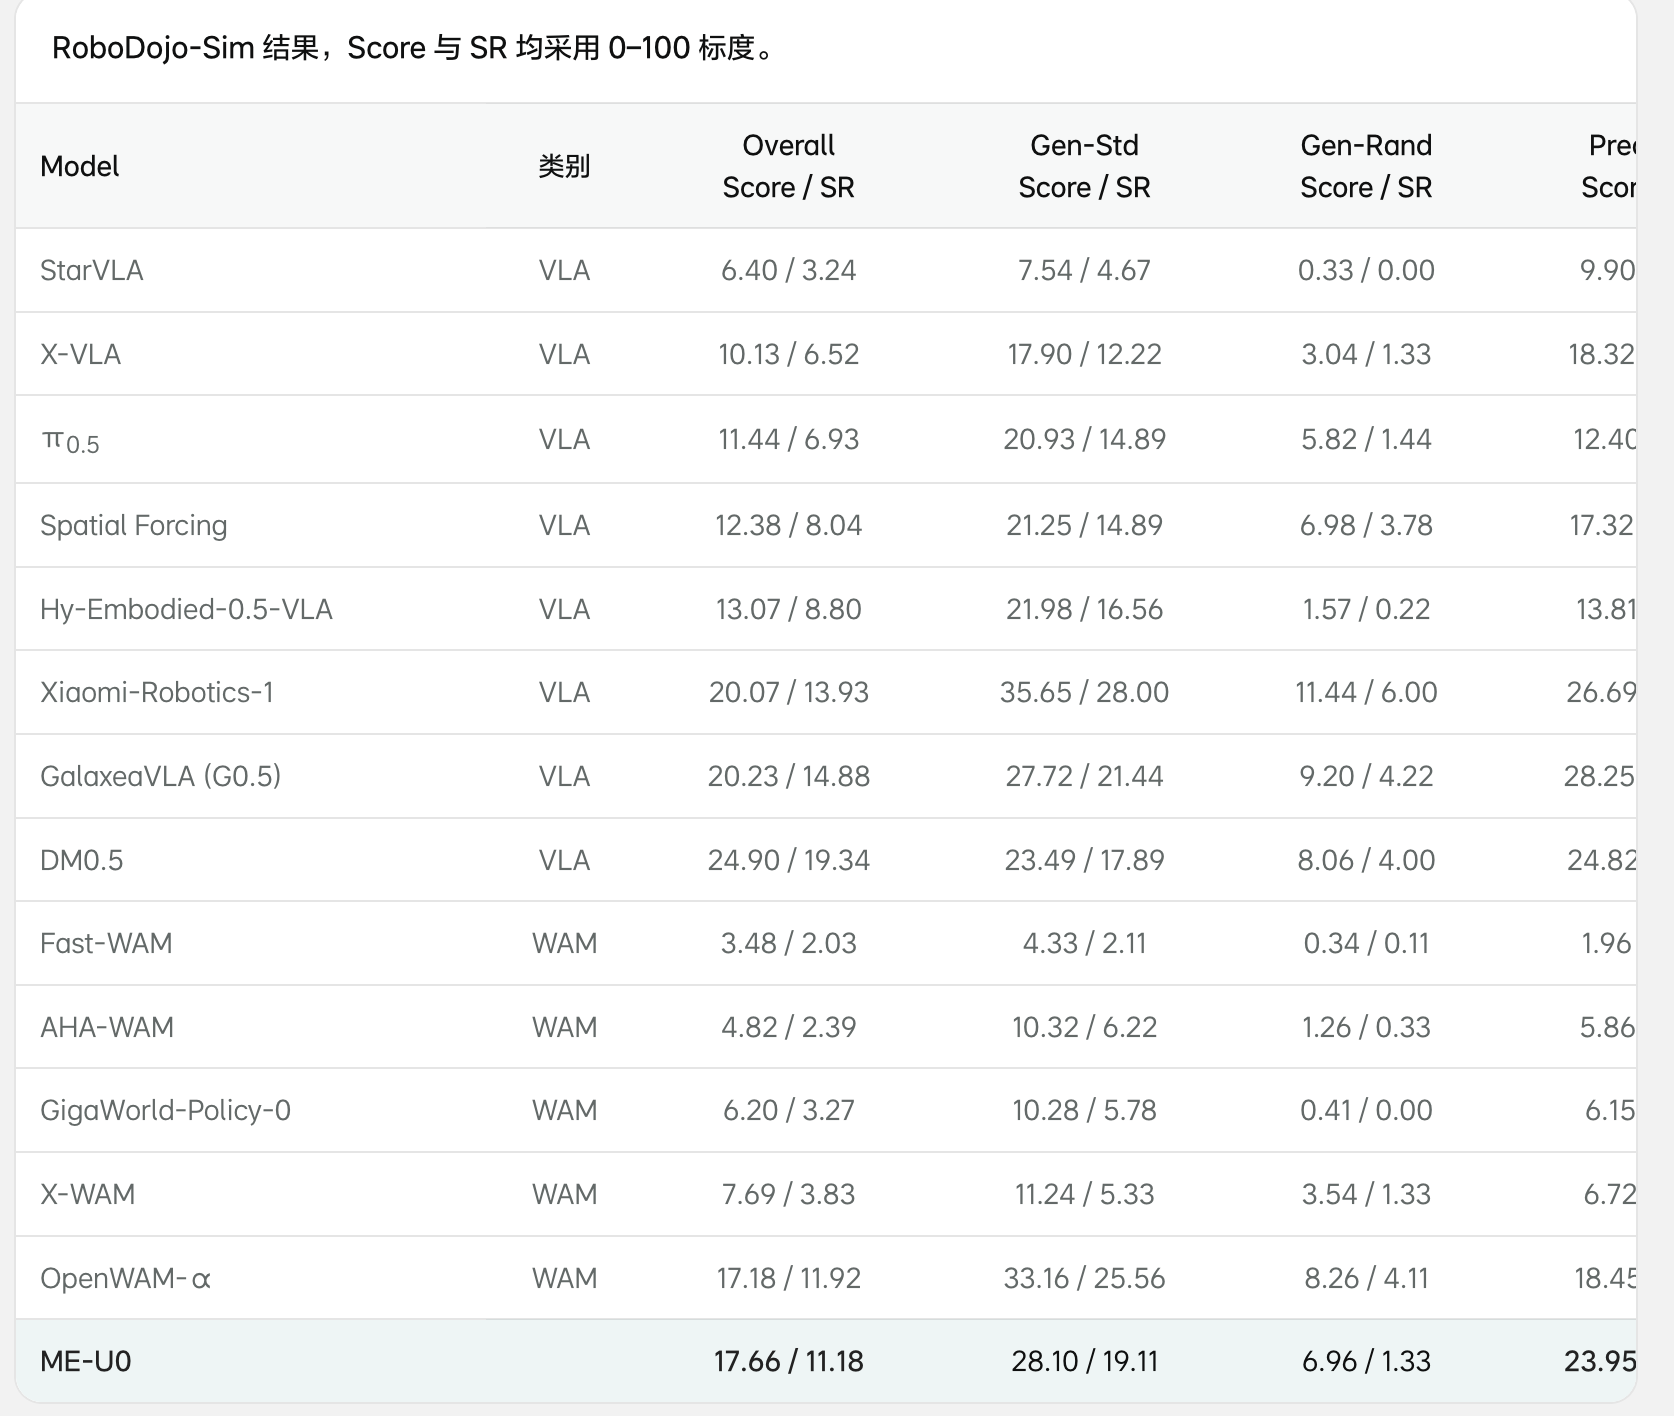The image size is (1674, 1416).
Task: Select Gen-Std value 21.25 / 14.89 for Spatial Forcing
Action: (x=1084, y=526)
